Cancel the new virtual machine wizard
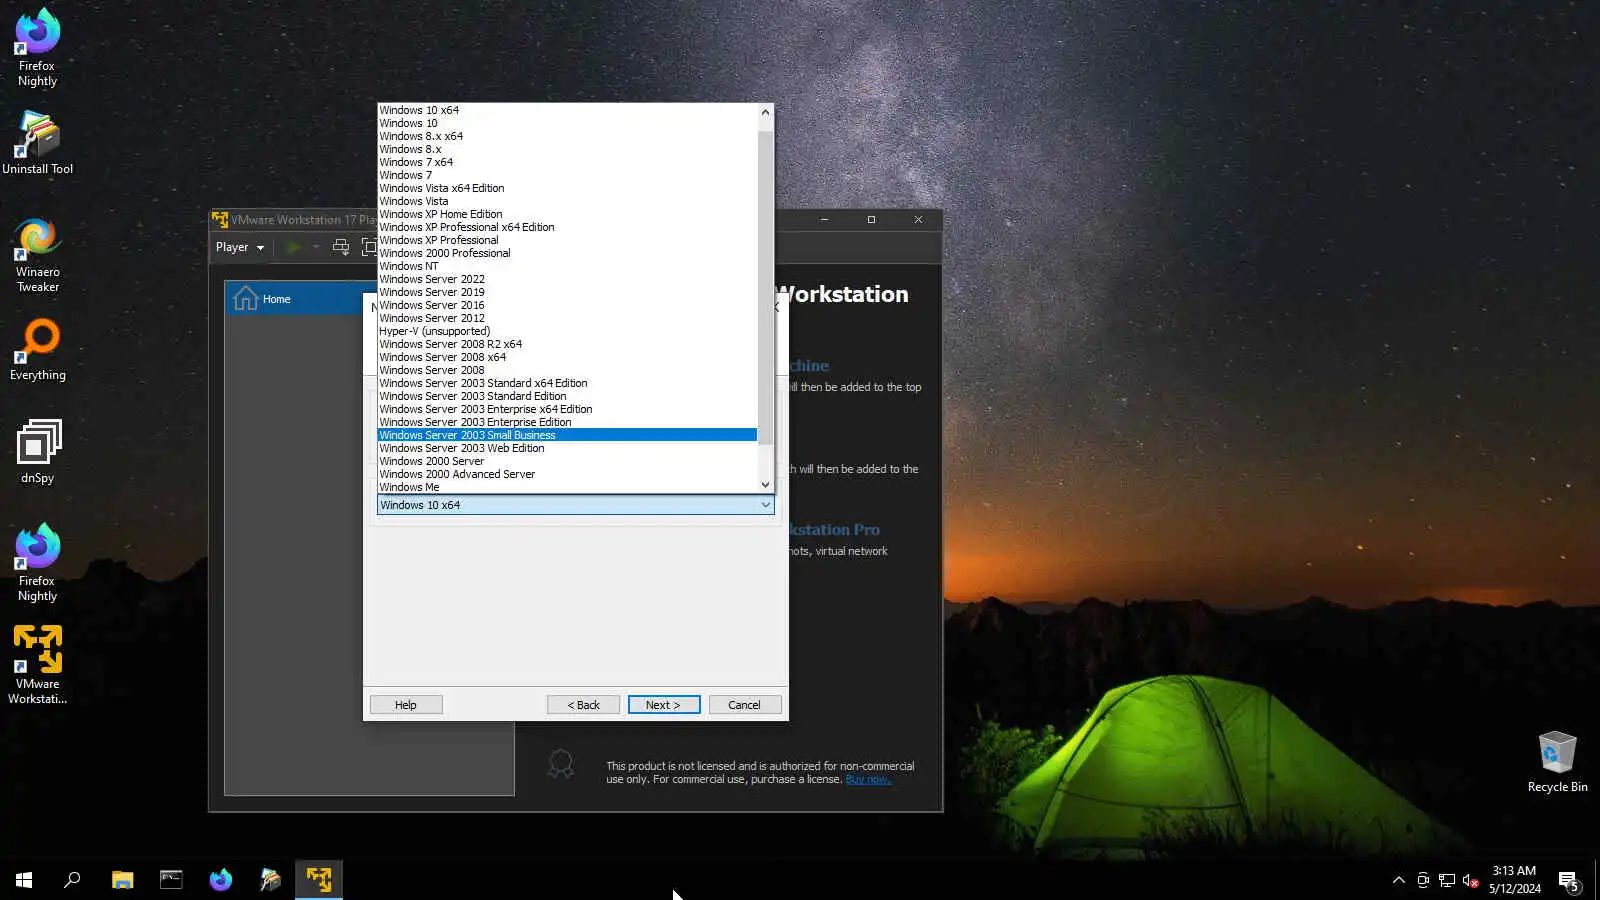1600x900 pixels. point(745,705)
